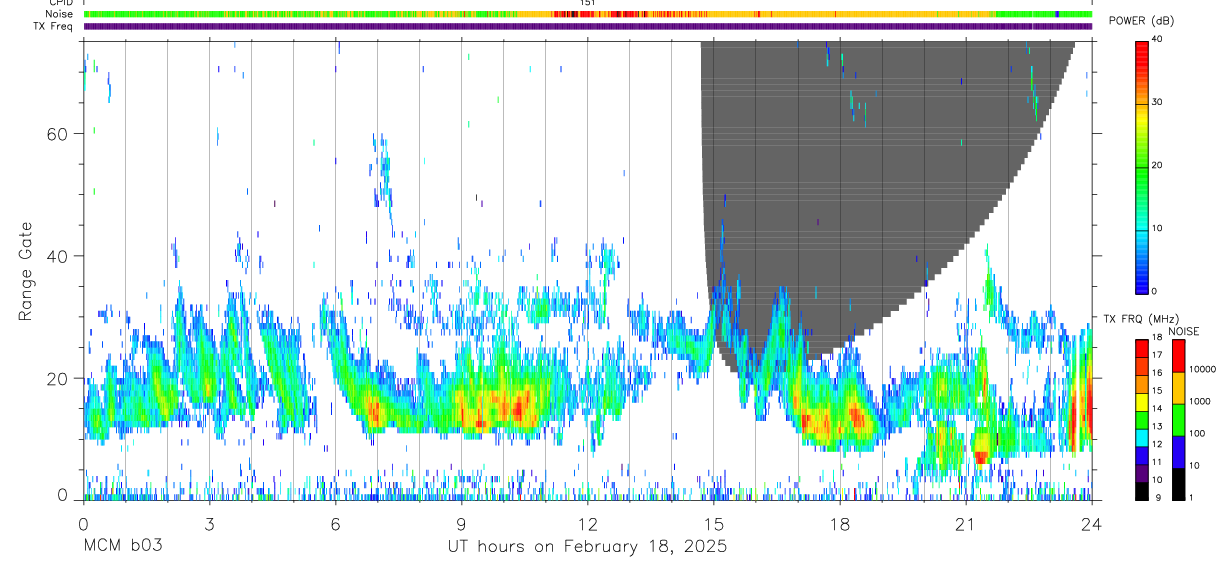Image resolution: width=1228 pixels, height=567 pixels.
Task: Click the '13' label on the TX FRQ legend
Action: tap(1157, 427)
